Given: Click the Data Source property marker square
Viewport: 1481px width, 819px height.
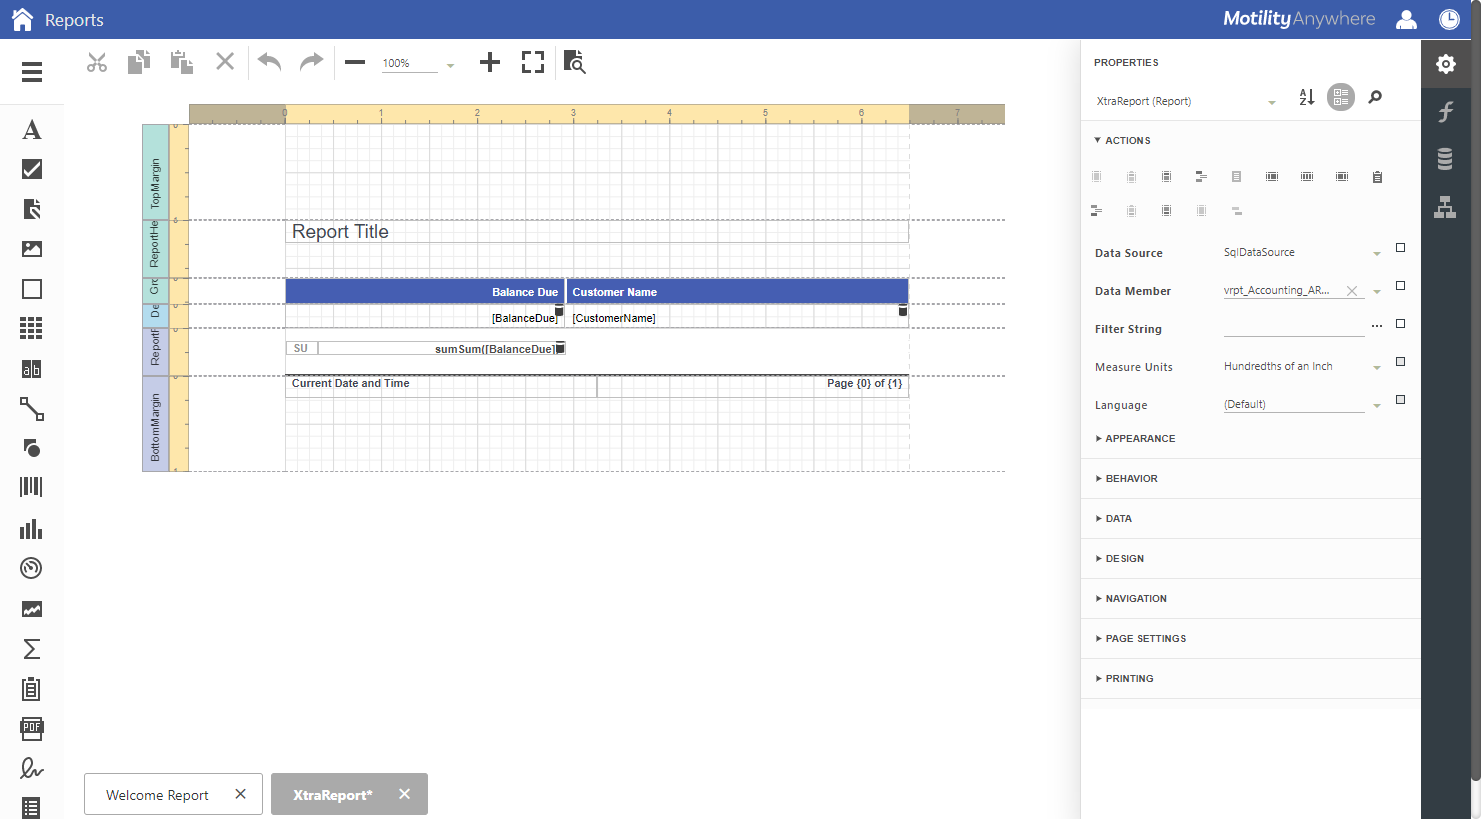Looking at the screenshot, I should coord(1401,248).
